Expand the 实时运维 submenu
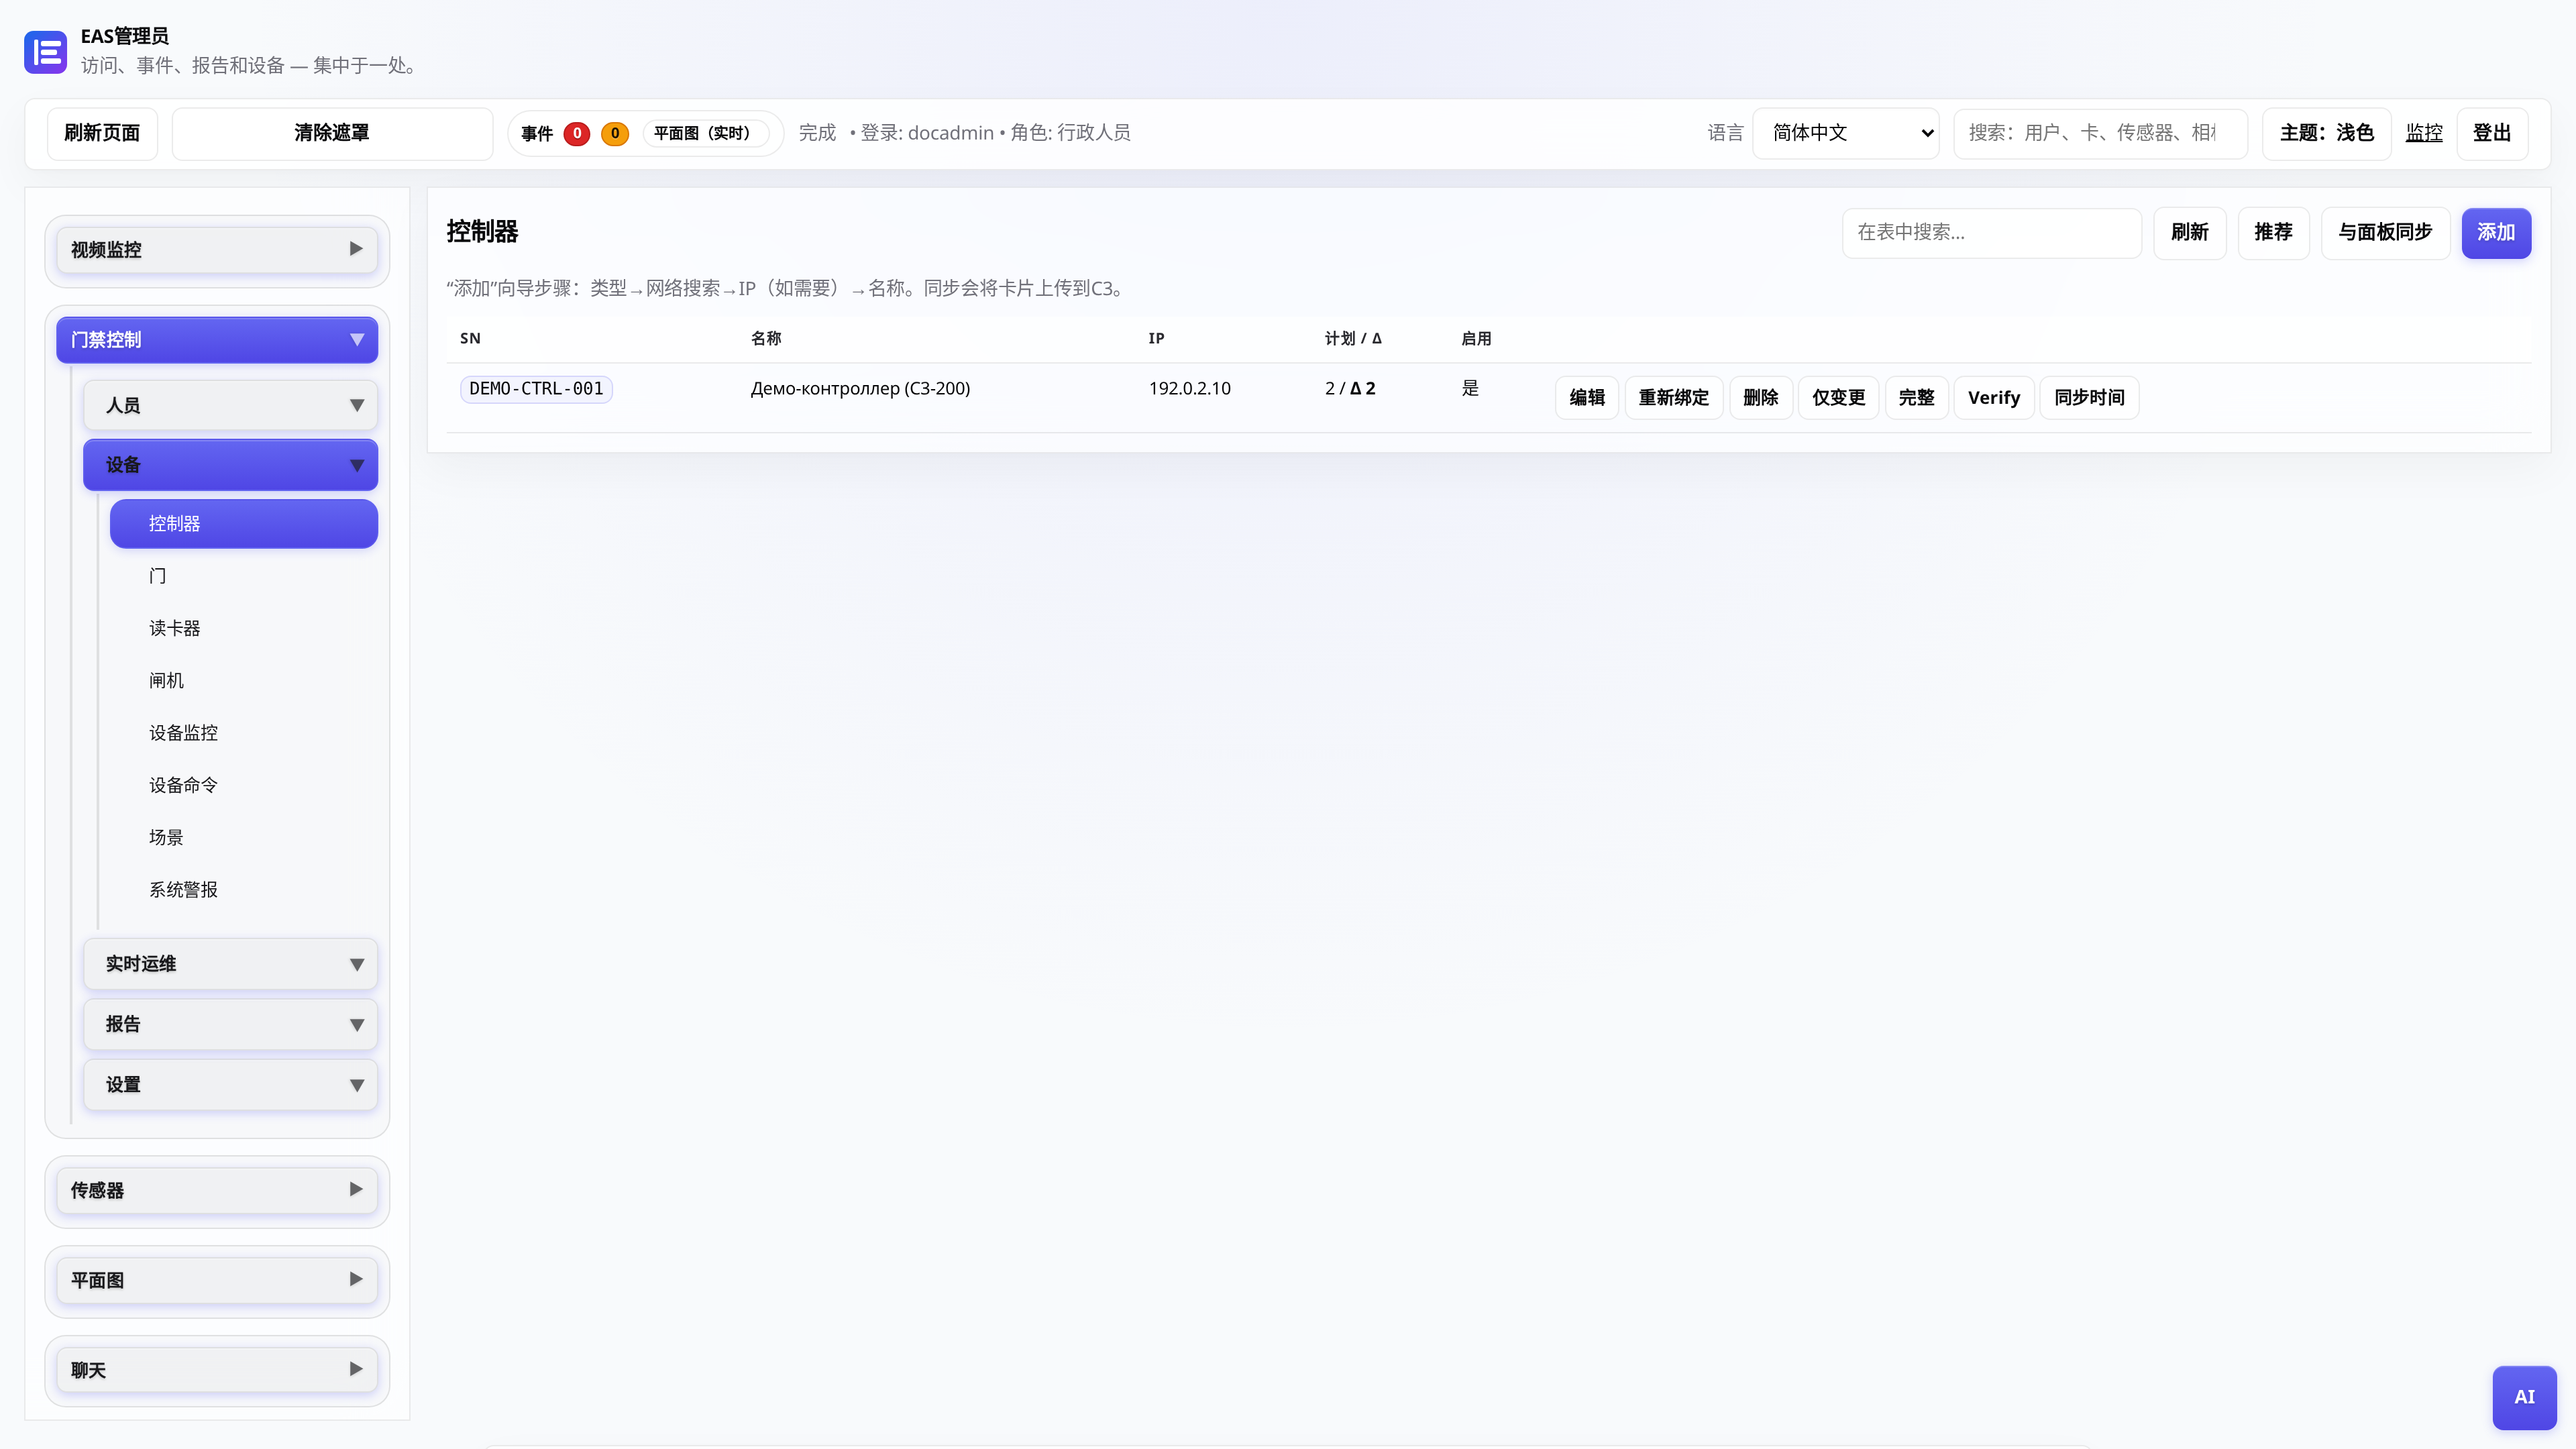2576x1449 pixels. [230, 964]
